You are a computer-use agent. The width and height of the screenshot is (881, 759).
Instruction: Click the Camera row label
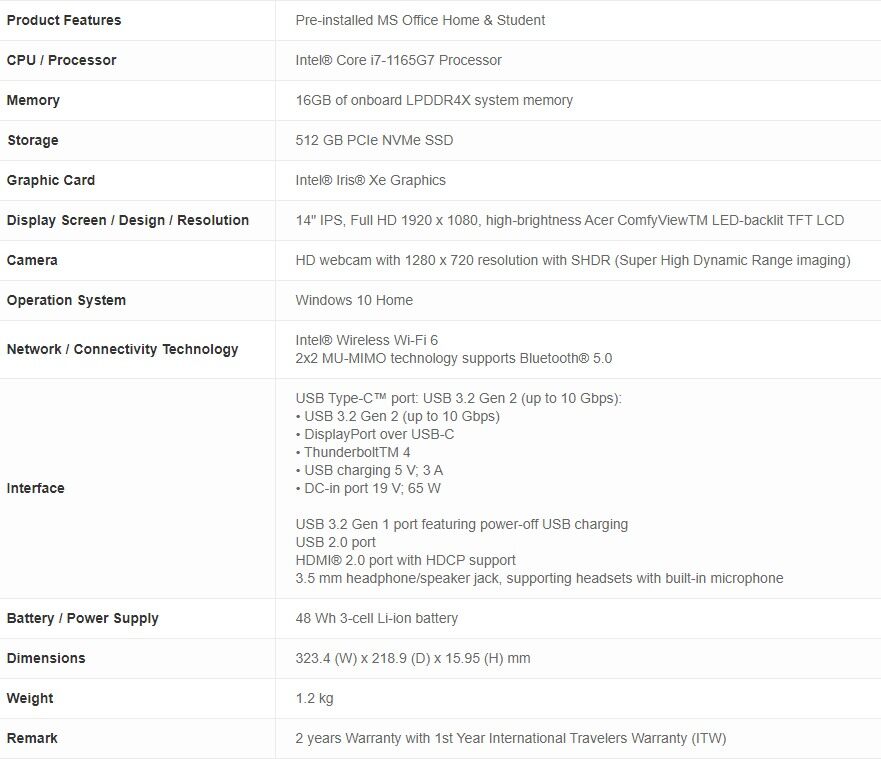click(32, 260)
